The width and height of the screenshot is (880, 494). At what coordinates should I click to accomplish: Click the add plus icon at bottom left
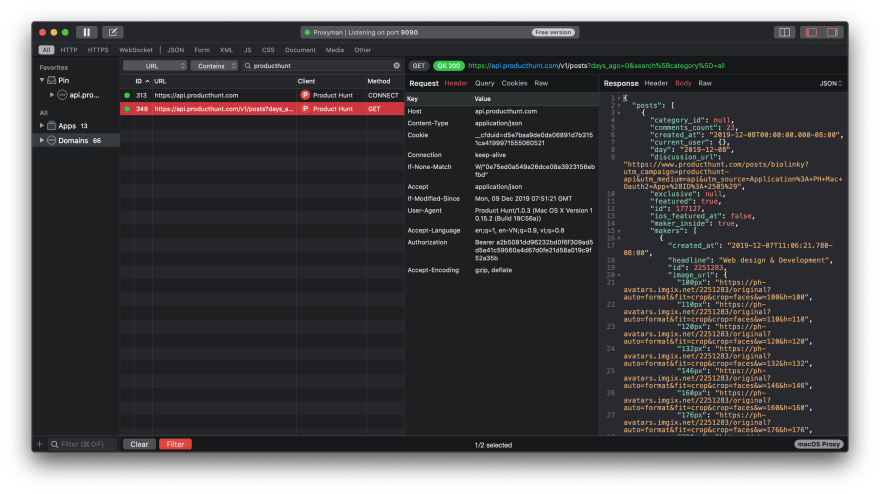40,445
